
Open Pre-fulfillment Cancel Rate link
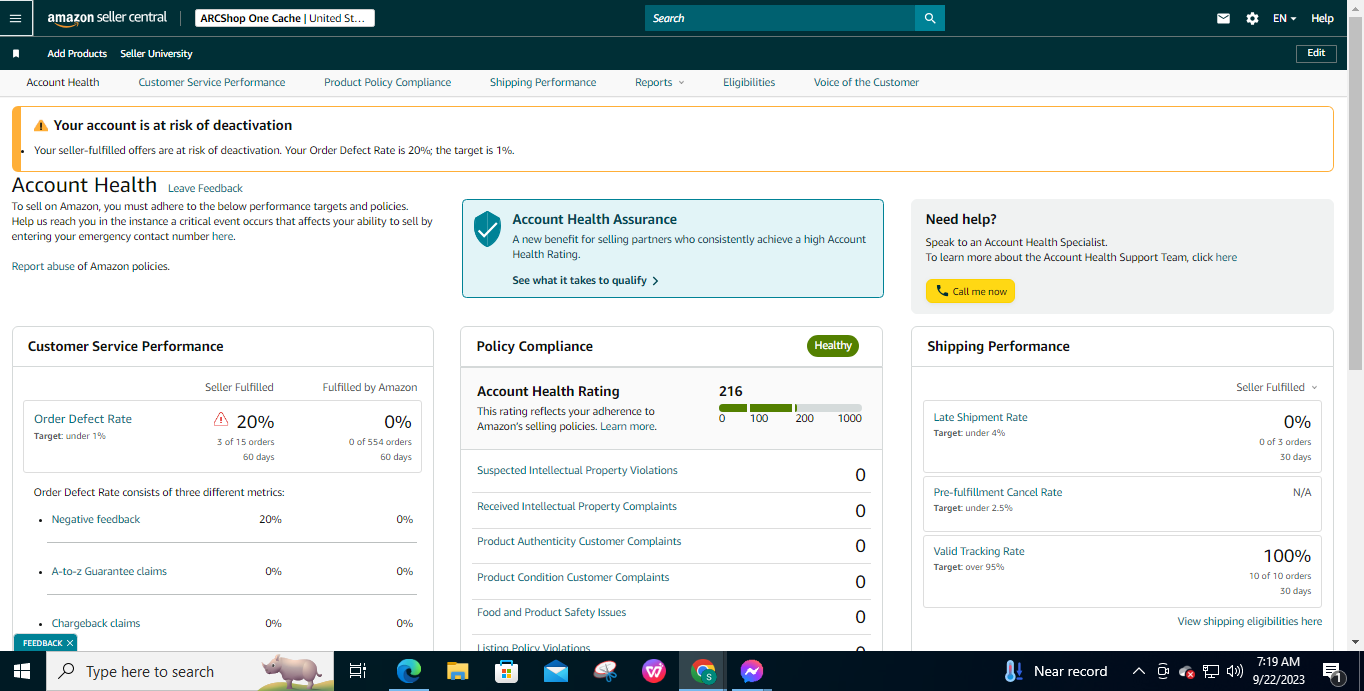click(998, 492)
